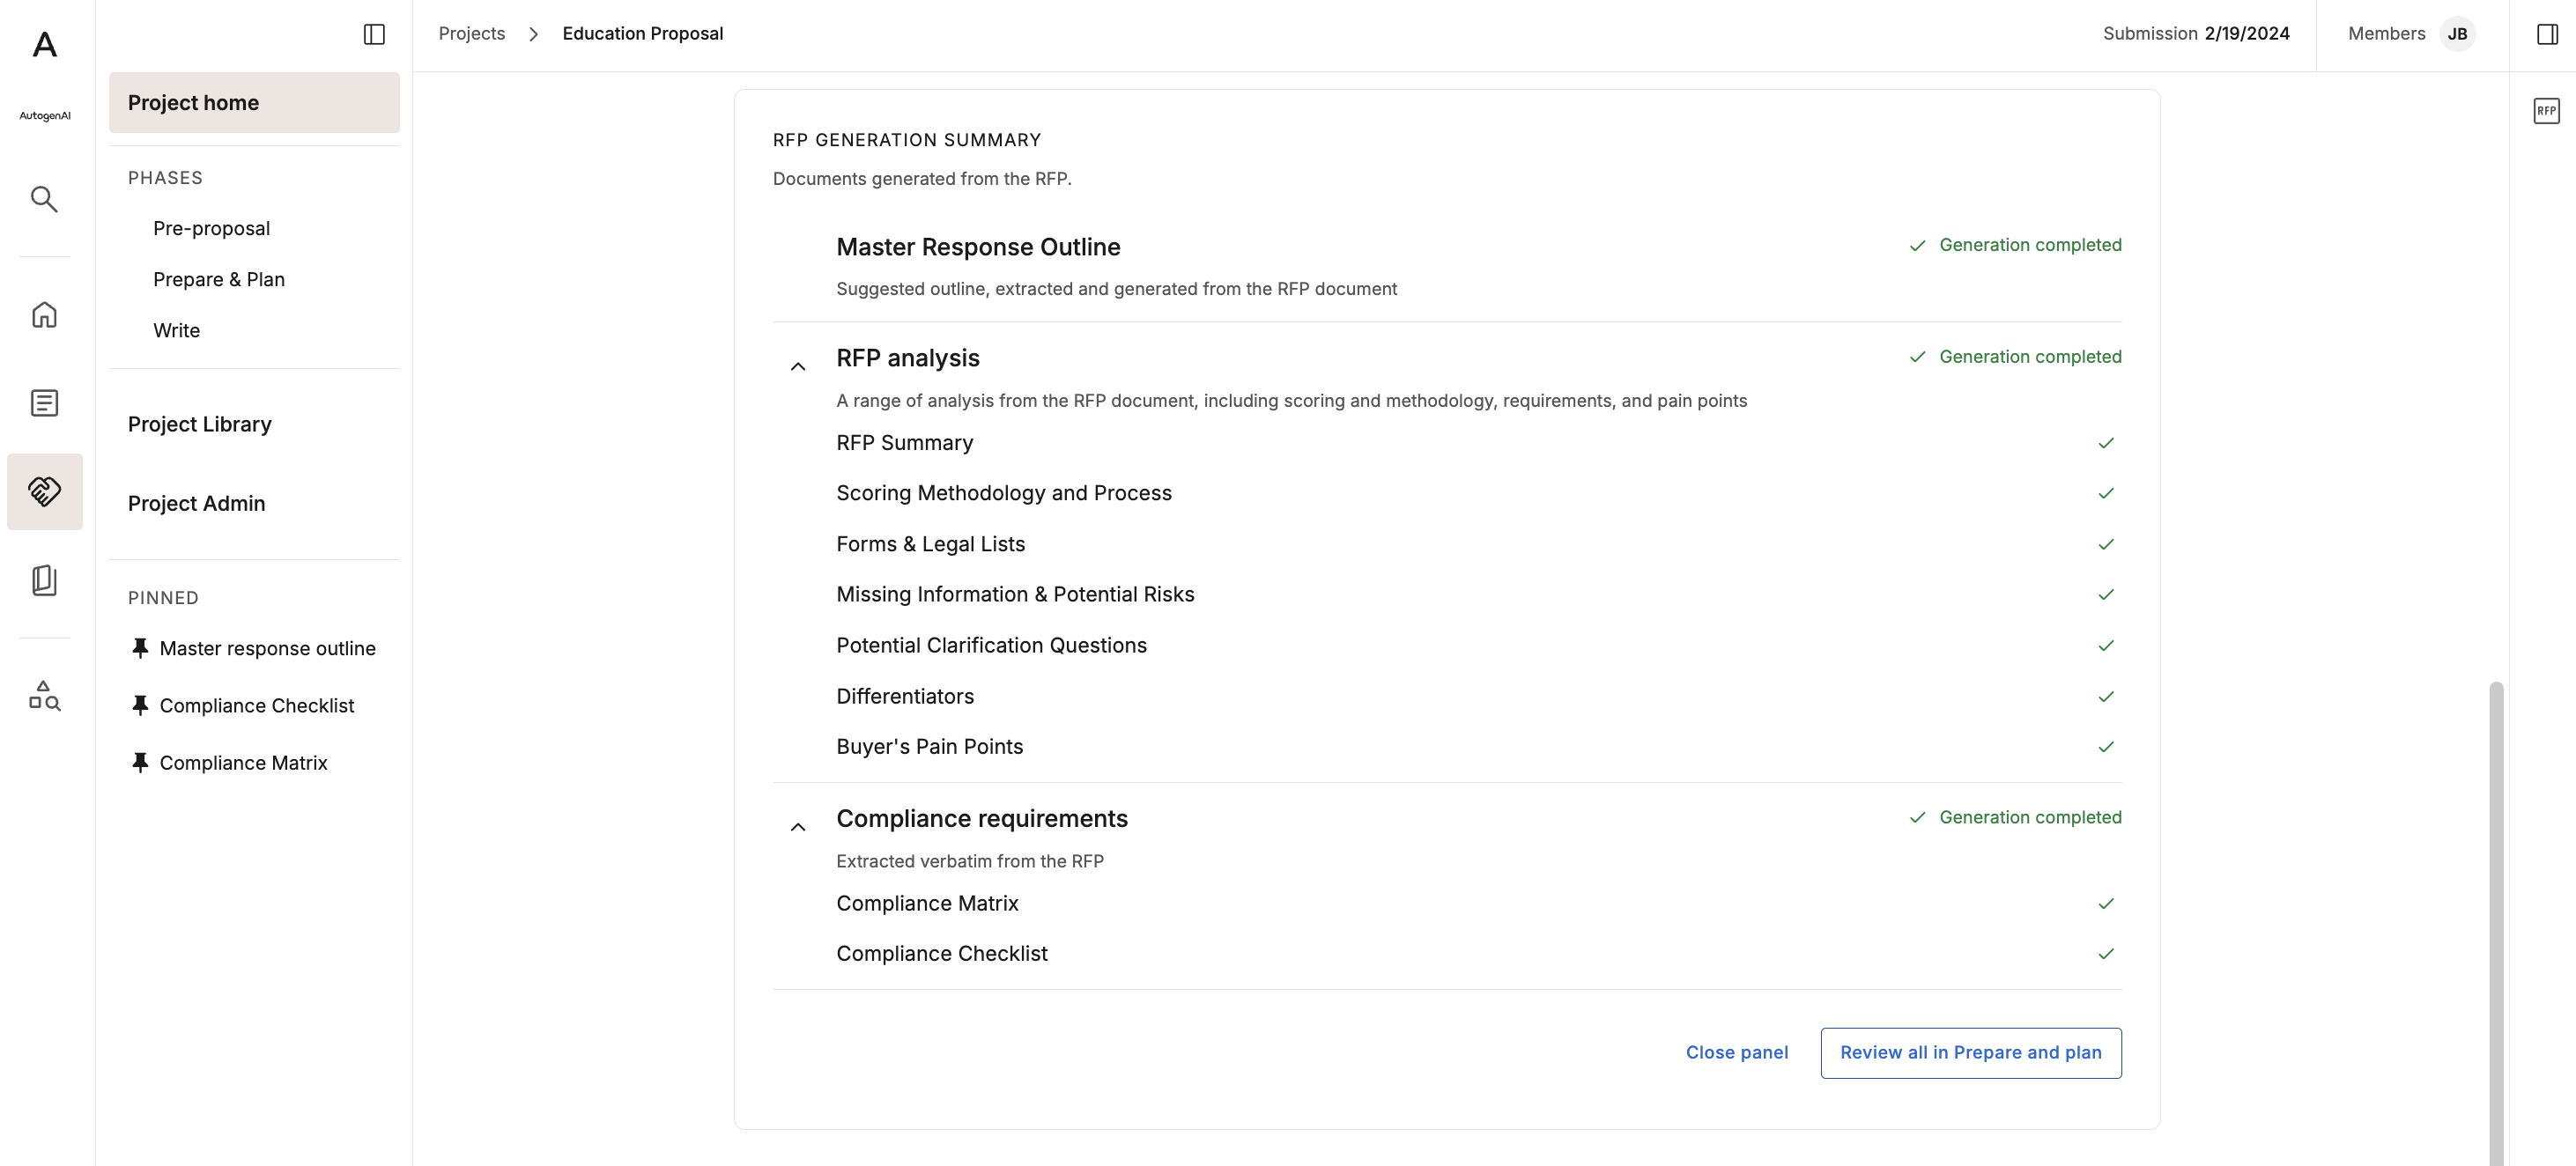Click Review all in Prepare and plan
The height and width of the screenshot is (1166, 2576).
(x=1970, y=1052)
